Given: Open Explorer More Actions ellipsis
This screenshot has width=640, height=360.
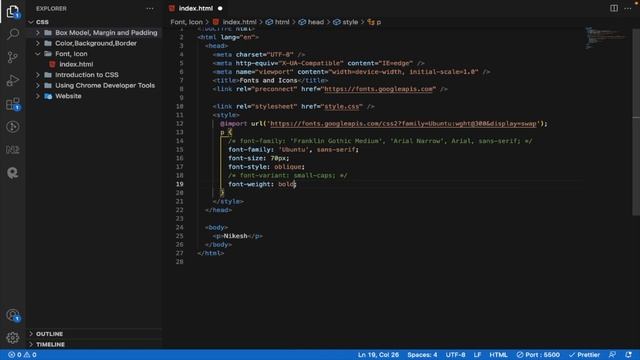Looking at the screenshot, I should pos(150,8).
